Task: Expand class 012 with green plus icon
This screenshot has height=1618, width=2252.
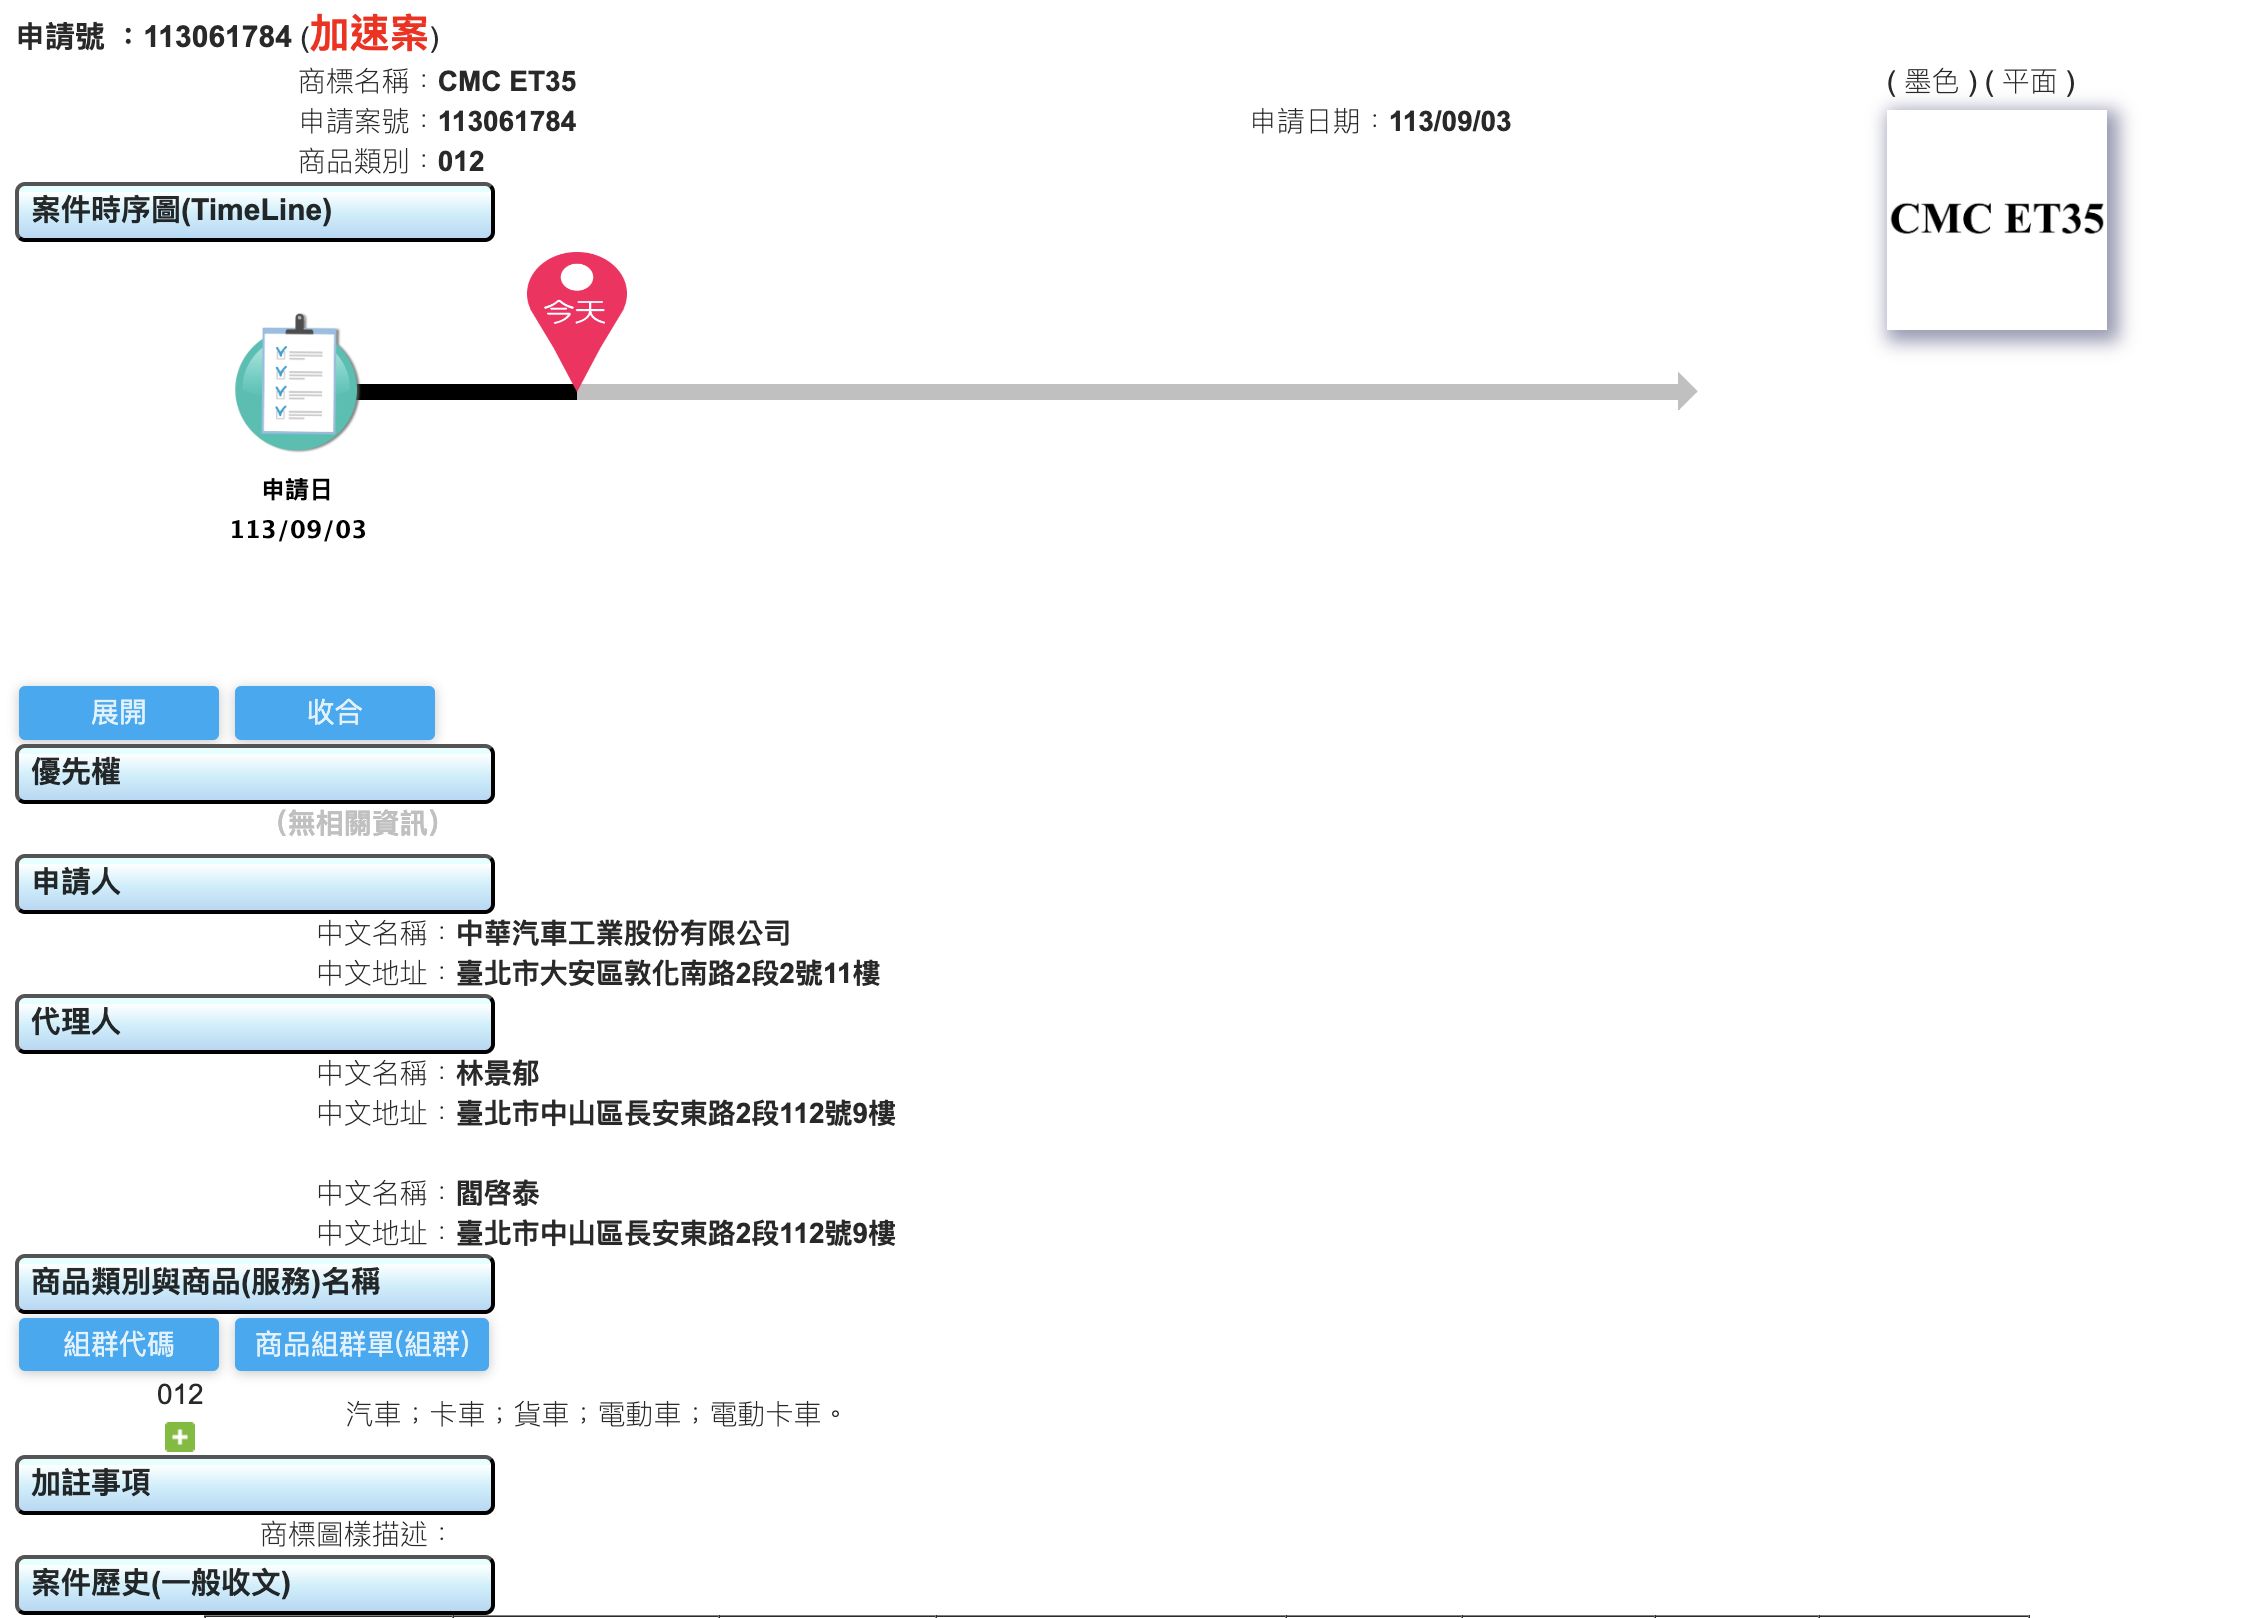Action: click(x=180, y=1437)
